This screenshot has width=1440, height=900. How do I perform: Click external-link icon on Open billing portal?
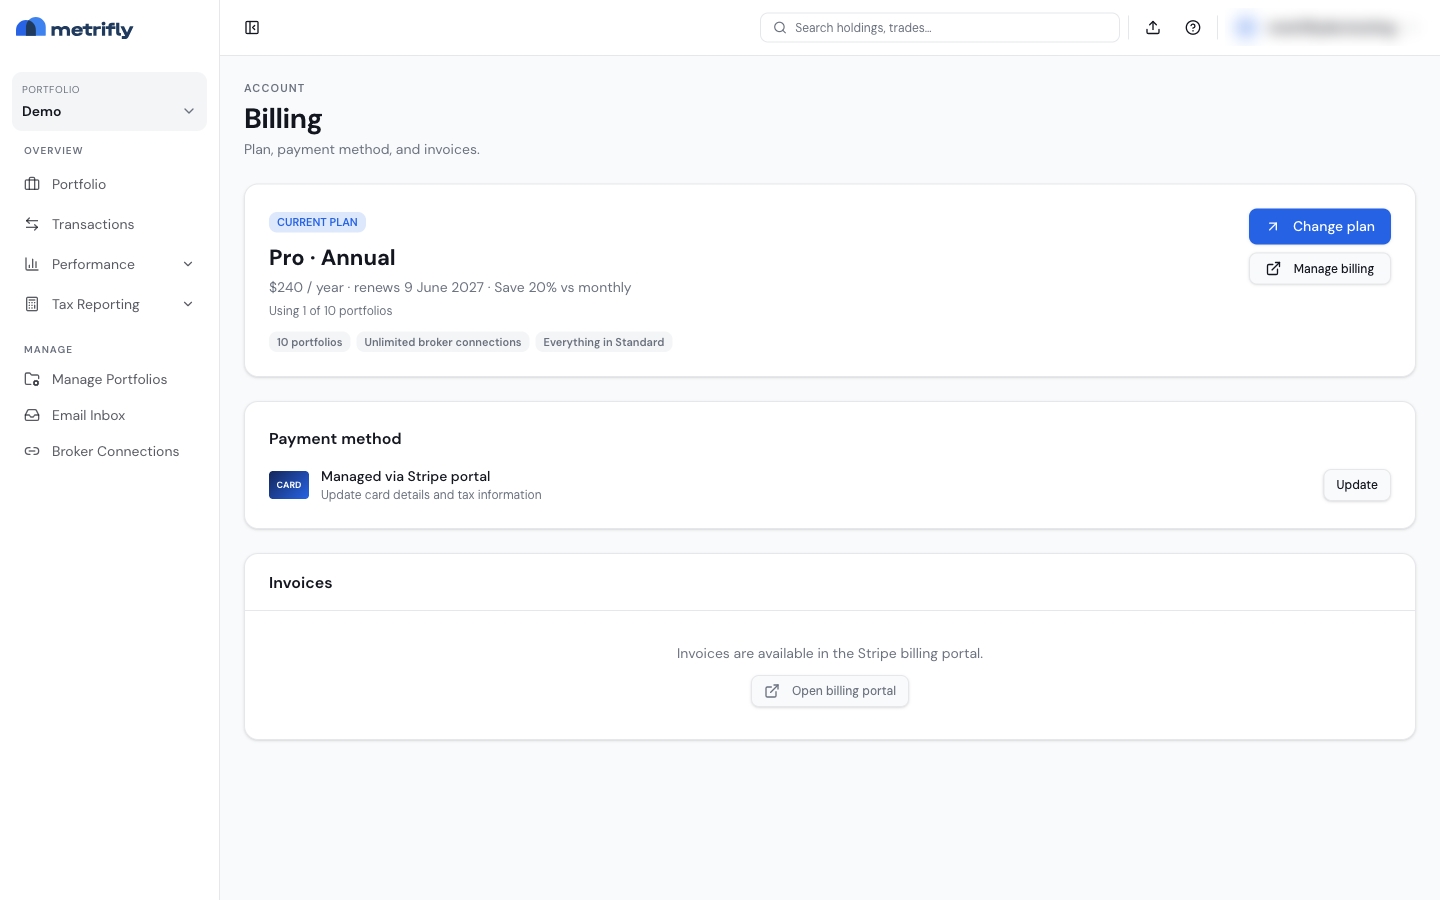(x=772, y=691)
